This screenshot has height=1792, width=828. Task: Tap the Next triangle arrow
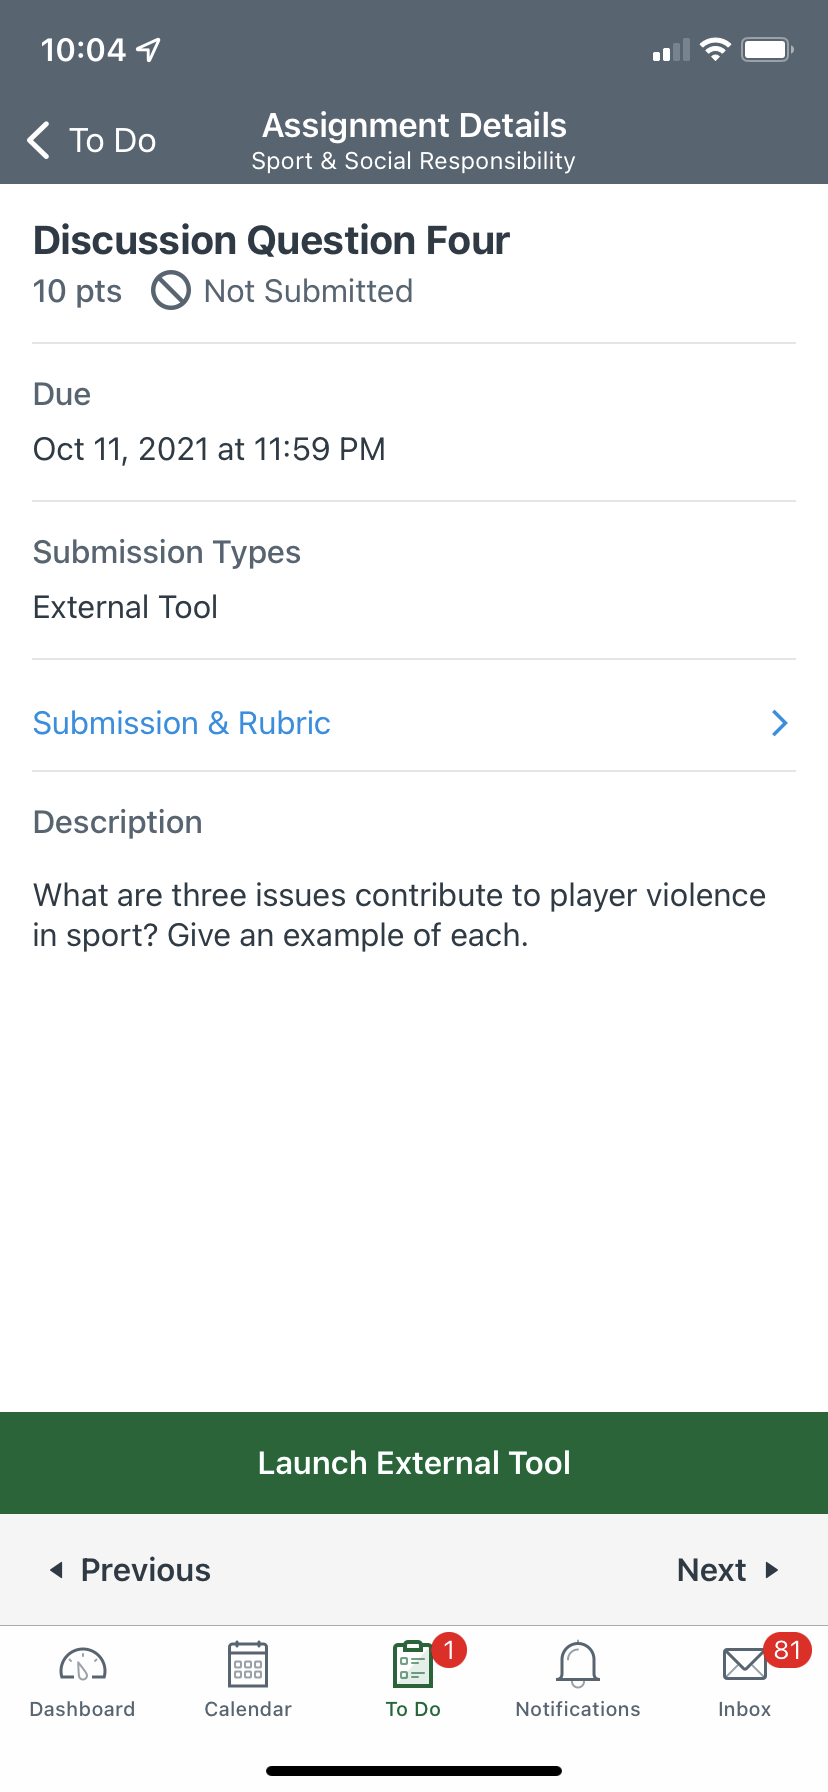pyautogui.click(x=772, y=1570)
